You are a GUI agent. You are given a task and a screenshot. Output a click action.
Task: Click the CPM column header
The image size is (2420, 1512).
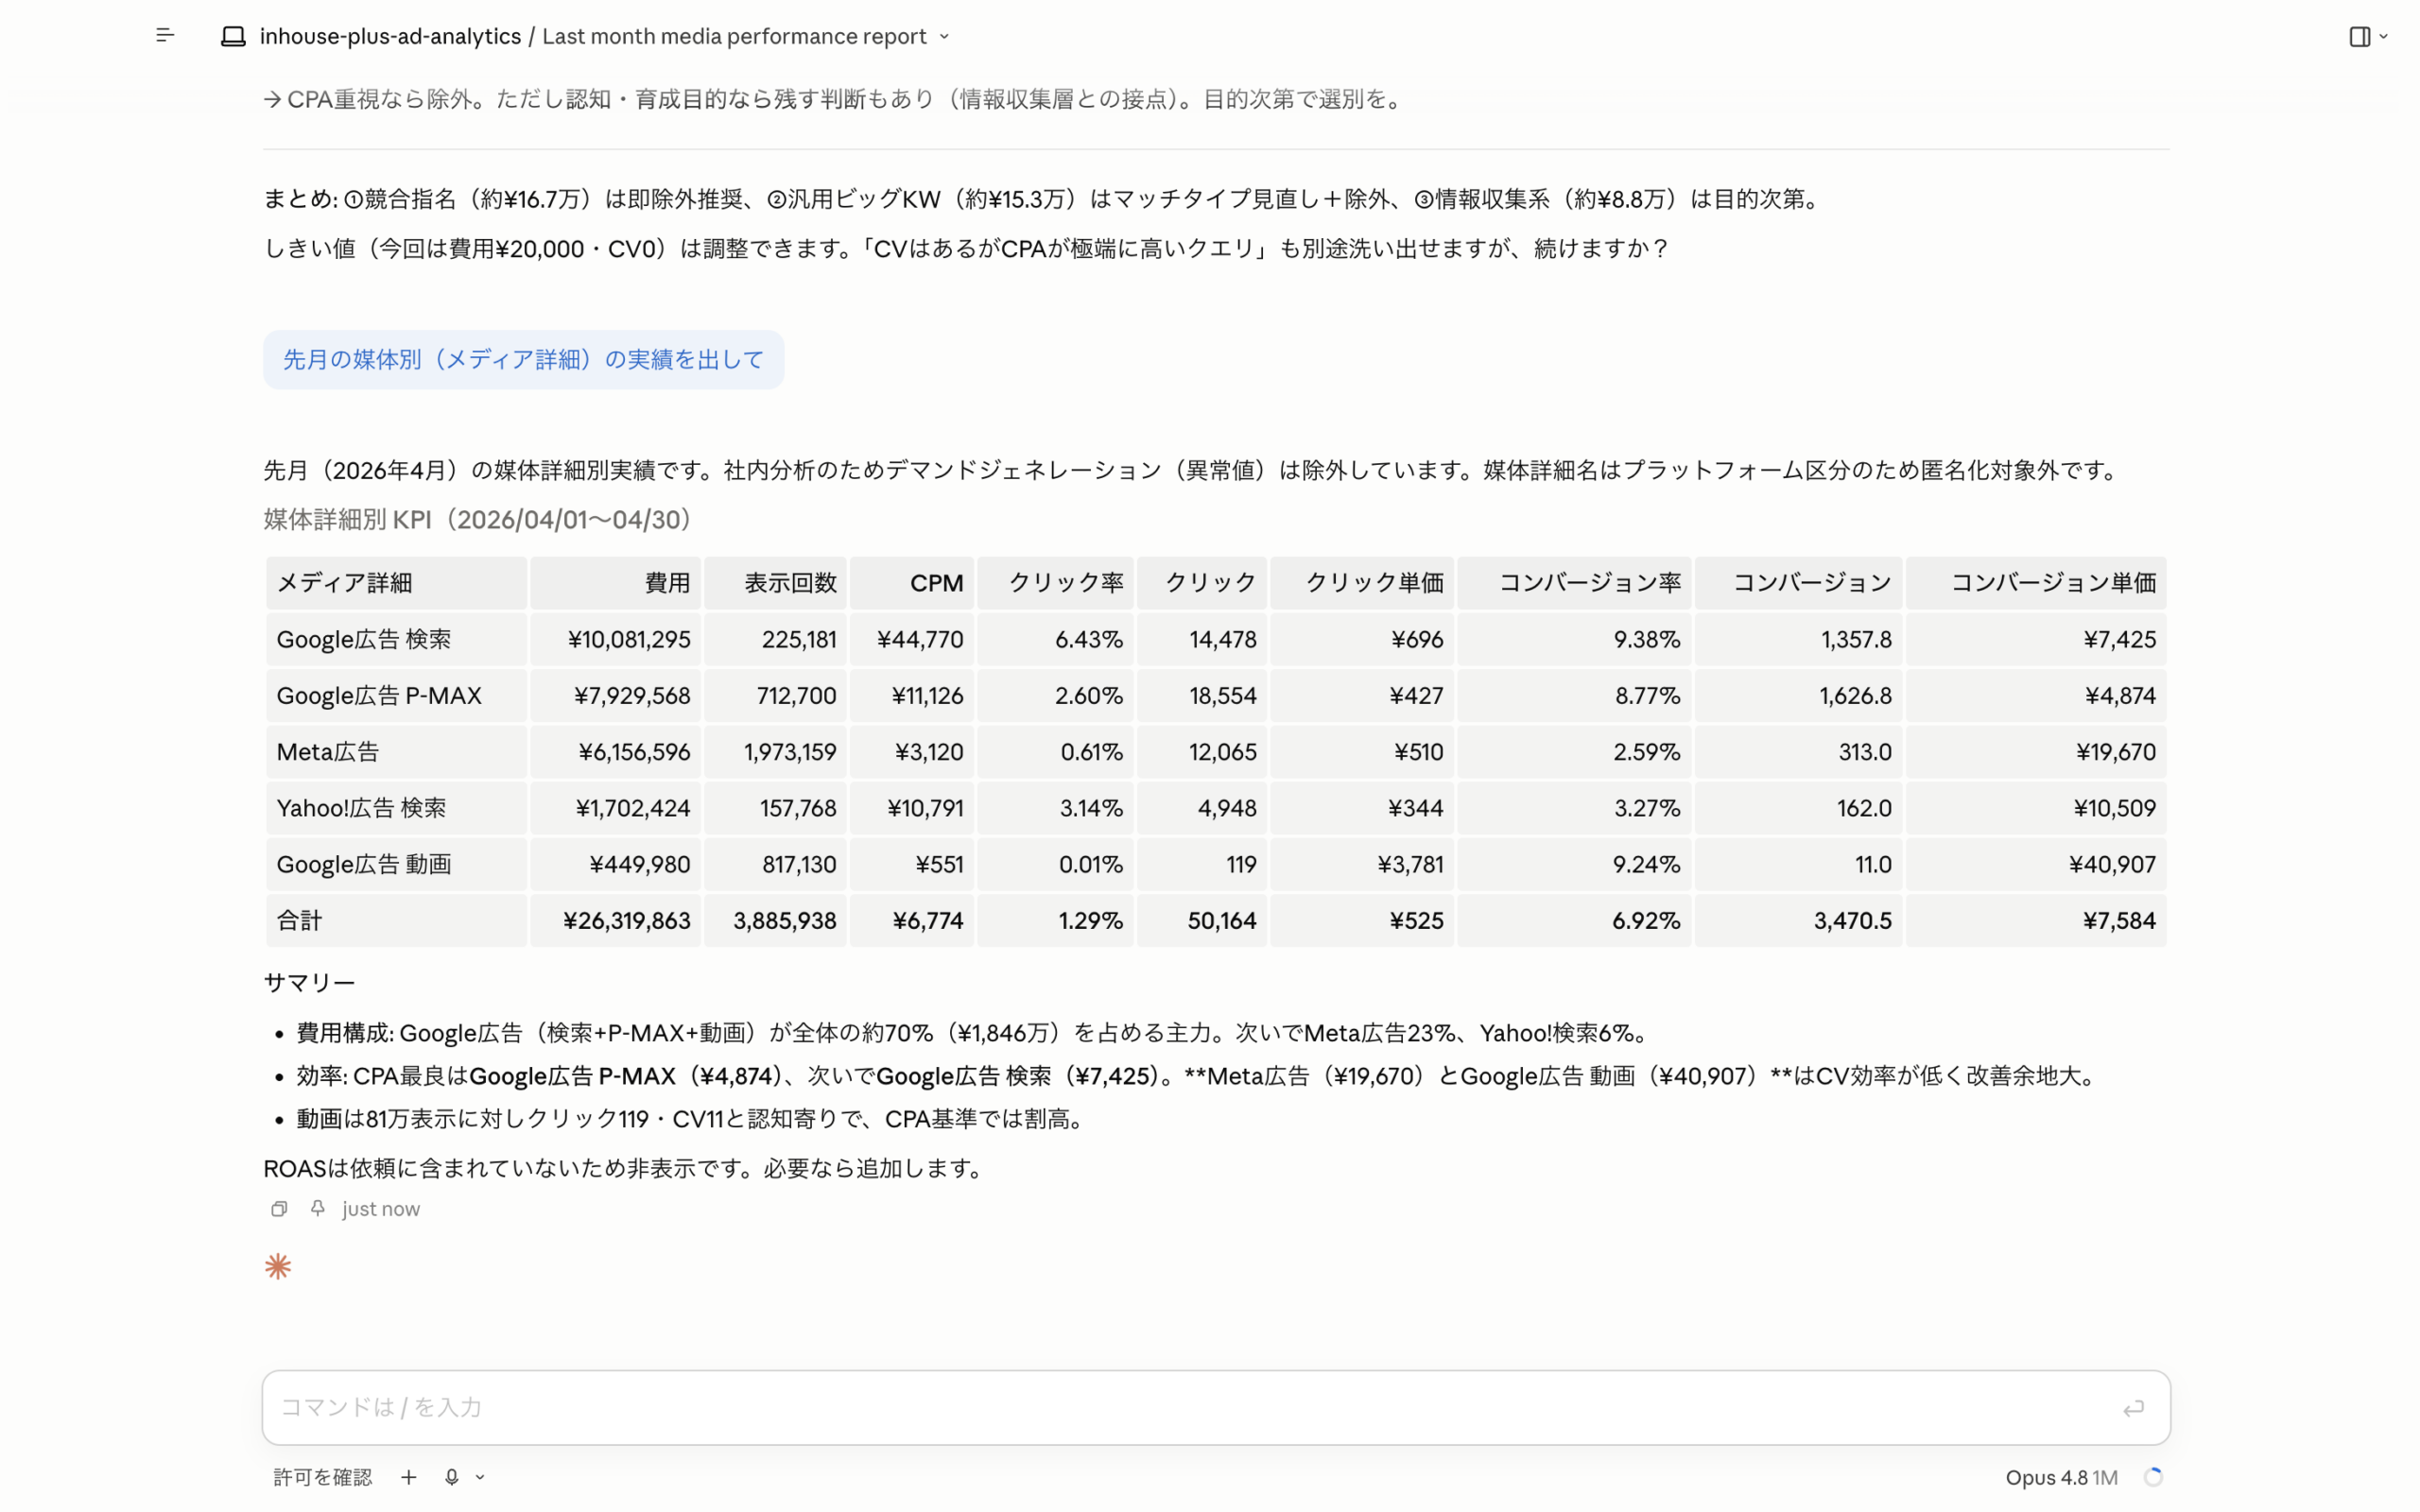coord(911,583)
